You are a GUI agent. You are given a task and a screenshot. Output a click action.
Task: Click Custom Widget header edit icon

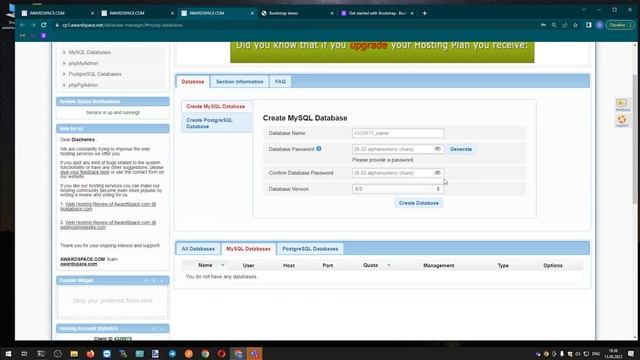coord(146,280)
